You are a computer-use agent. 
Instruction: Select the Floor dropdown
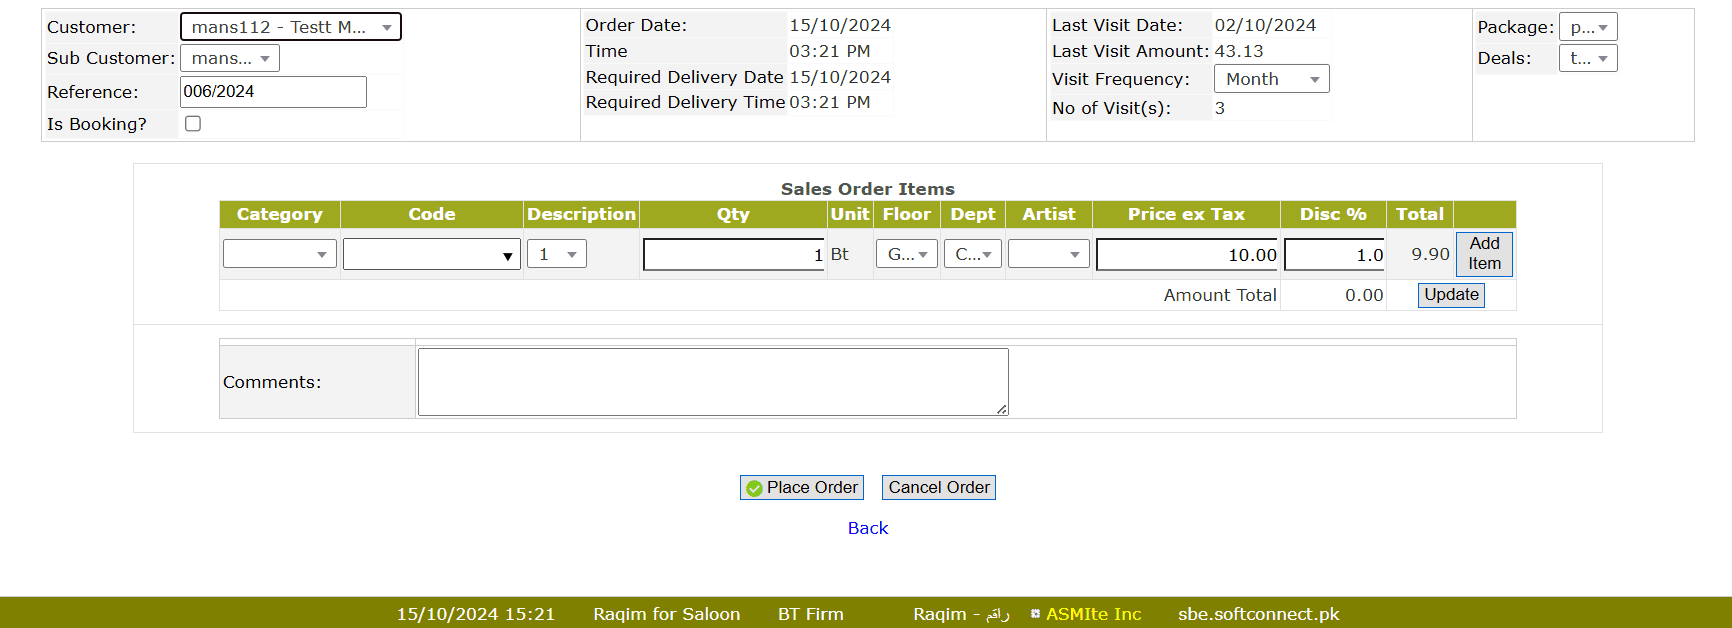pos(906,255)
